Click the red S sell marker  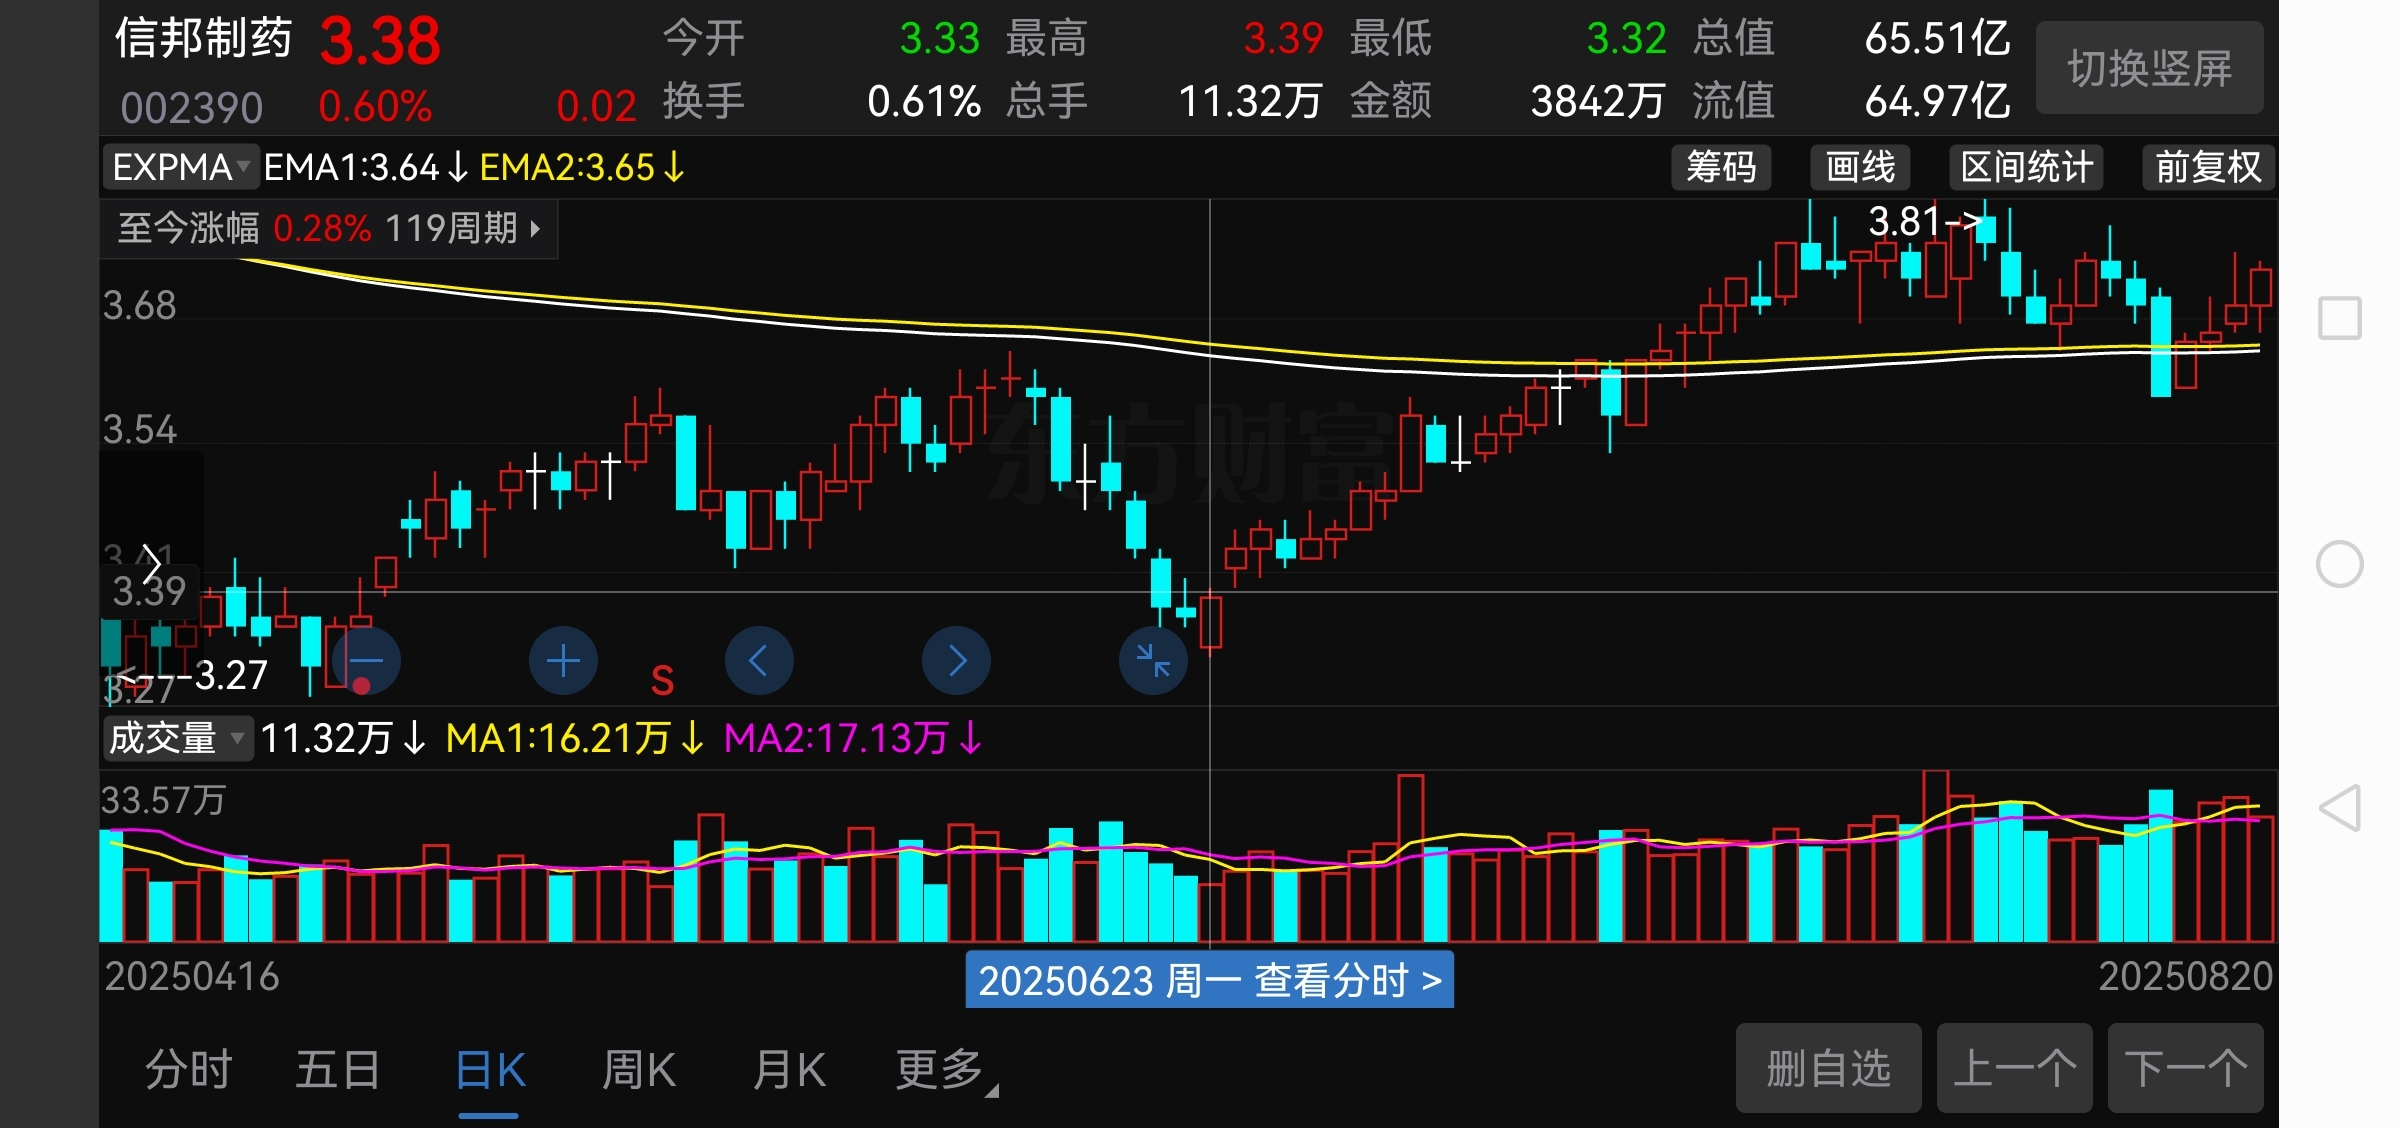[x=662, y=681]
